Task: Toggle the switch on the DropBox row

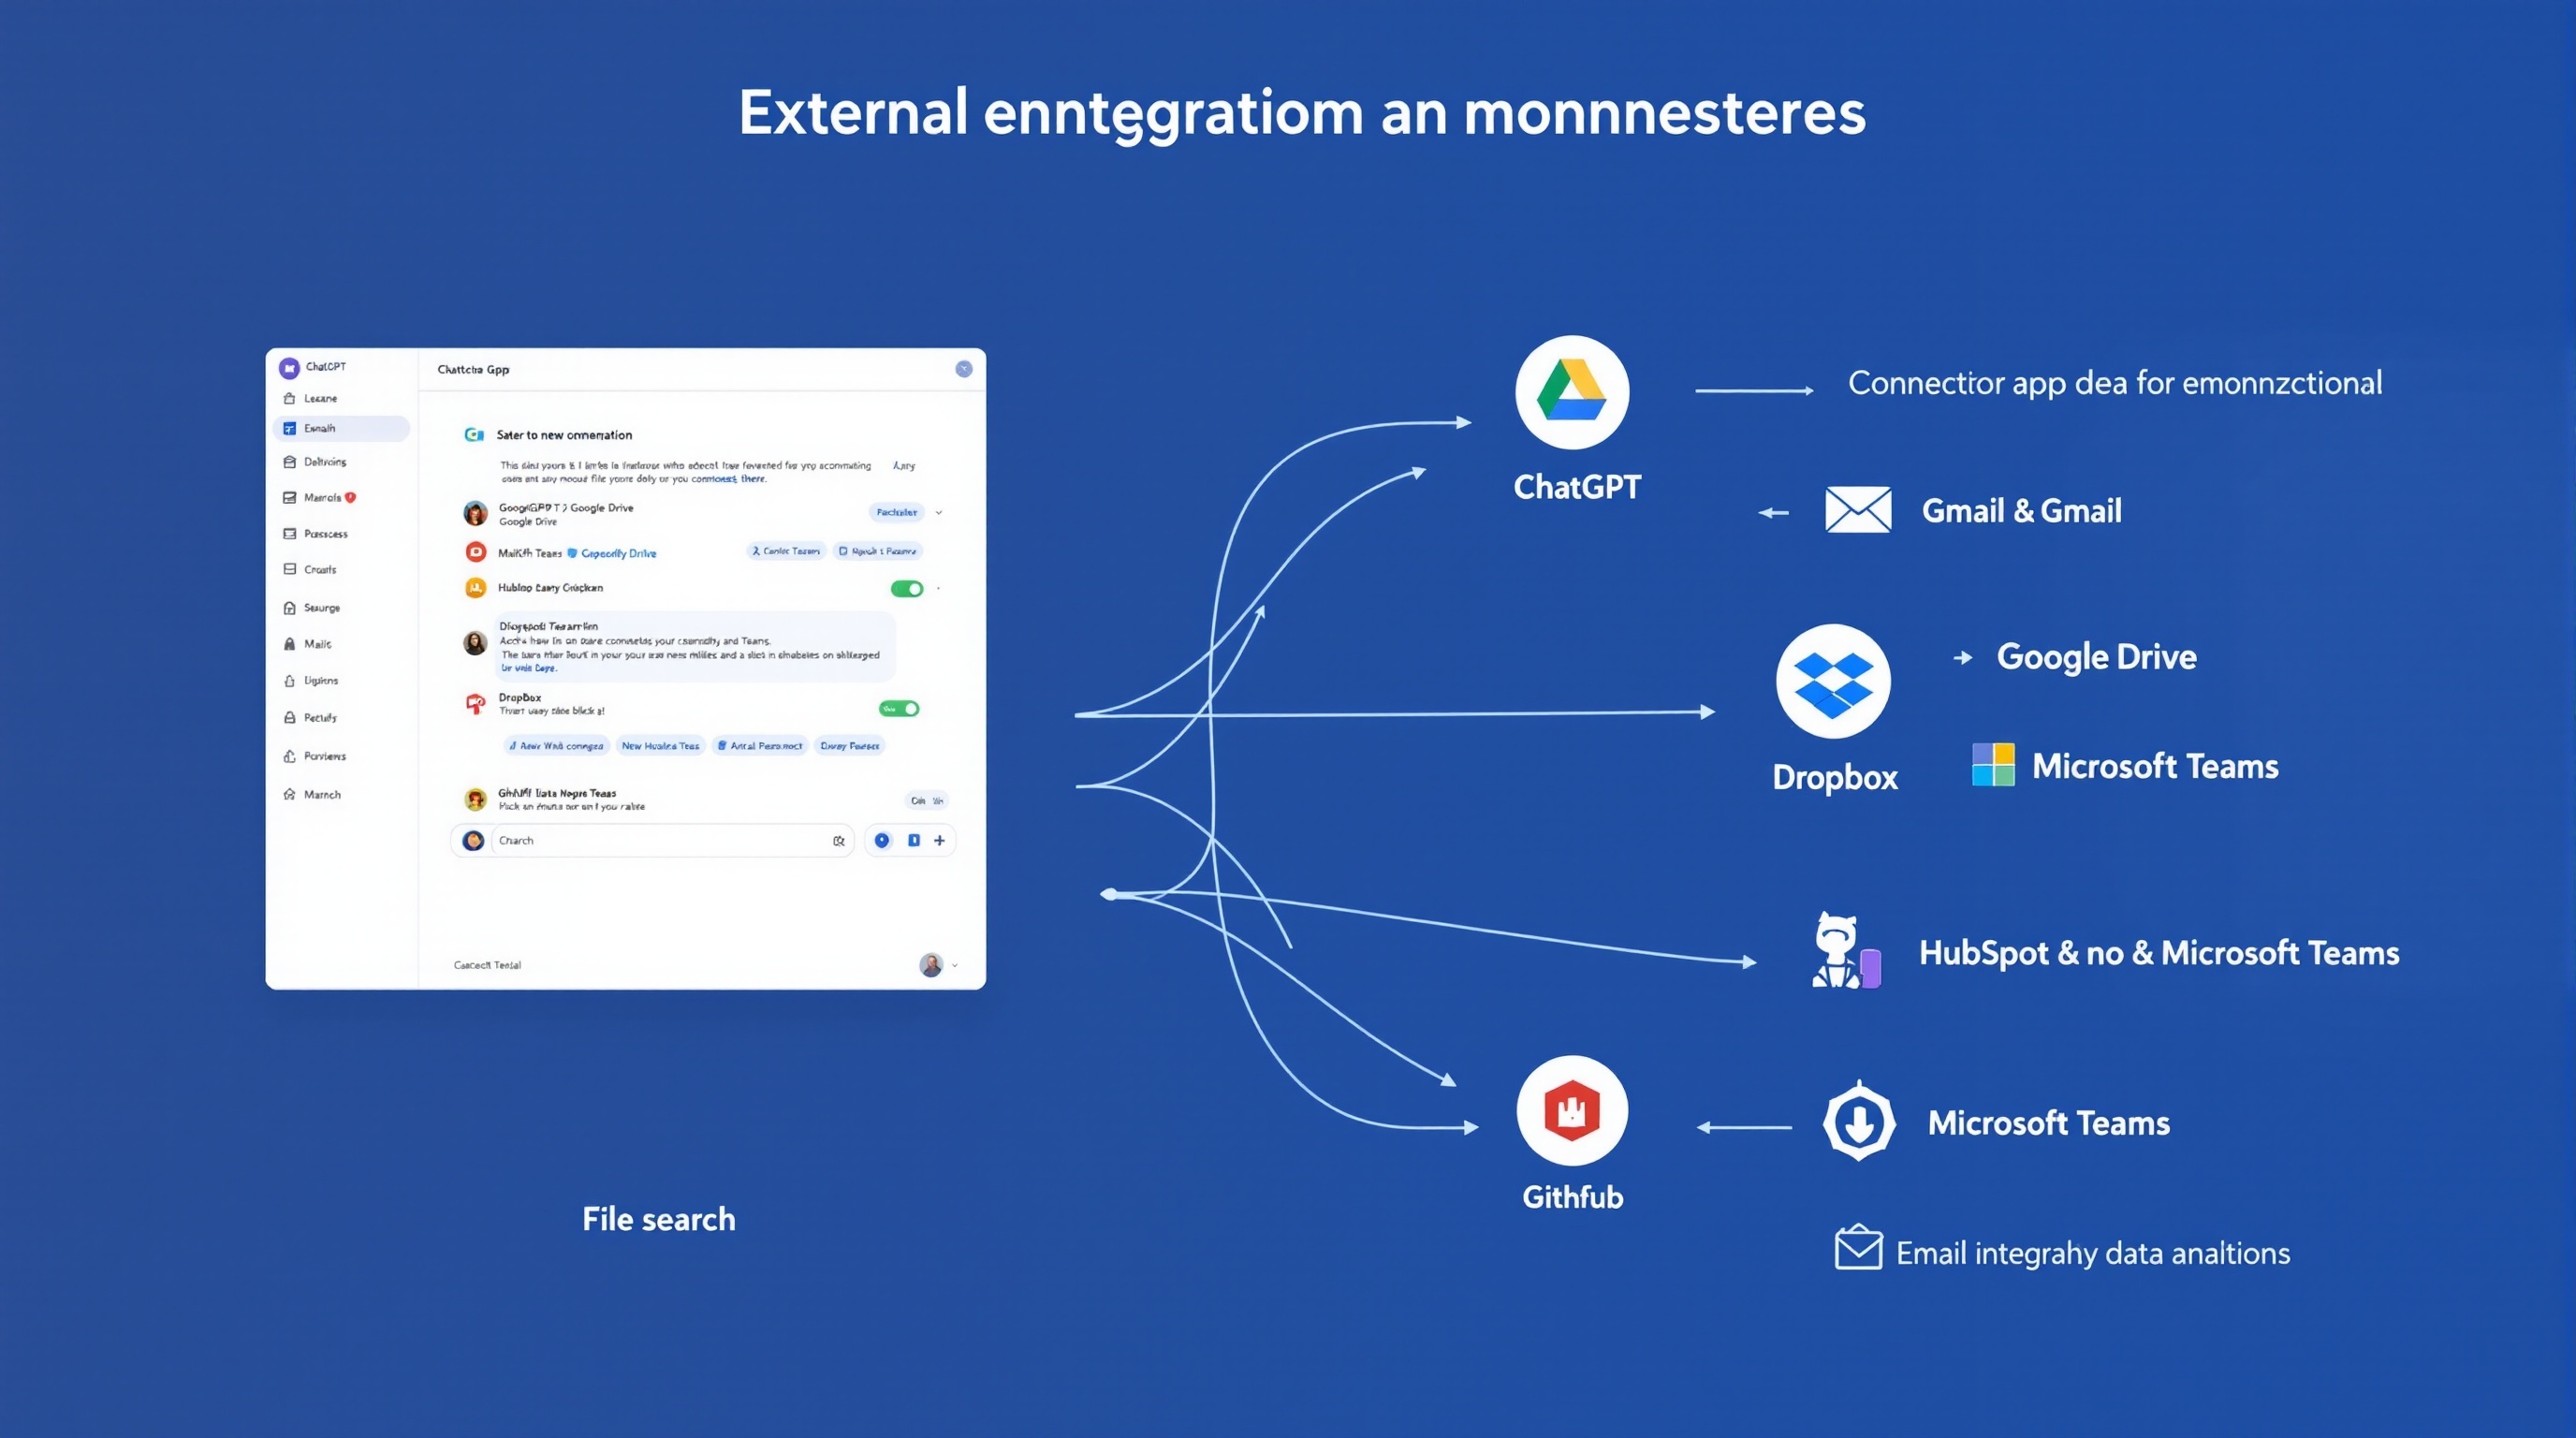Action: [x=899, y=709]
